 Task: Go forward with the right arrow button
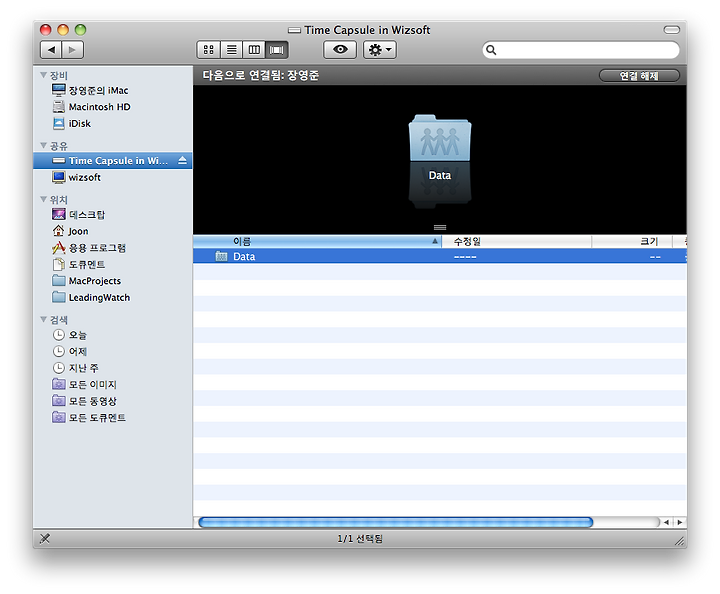click(x=73, y=50)
